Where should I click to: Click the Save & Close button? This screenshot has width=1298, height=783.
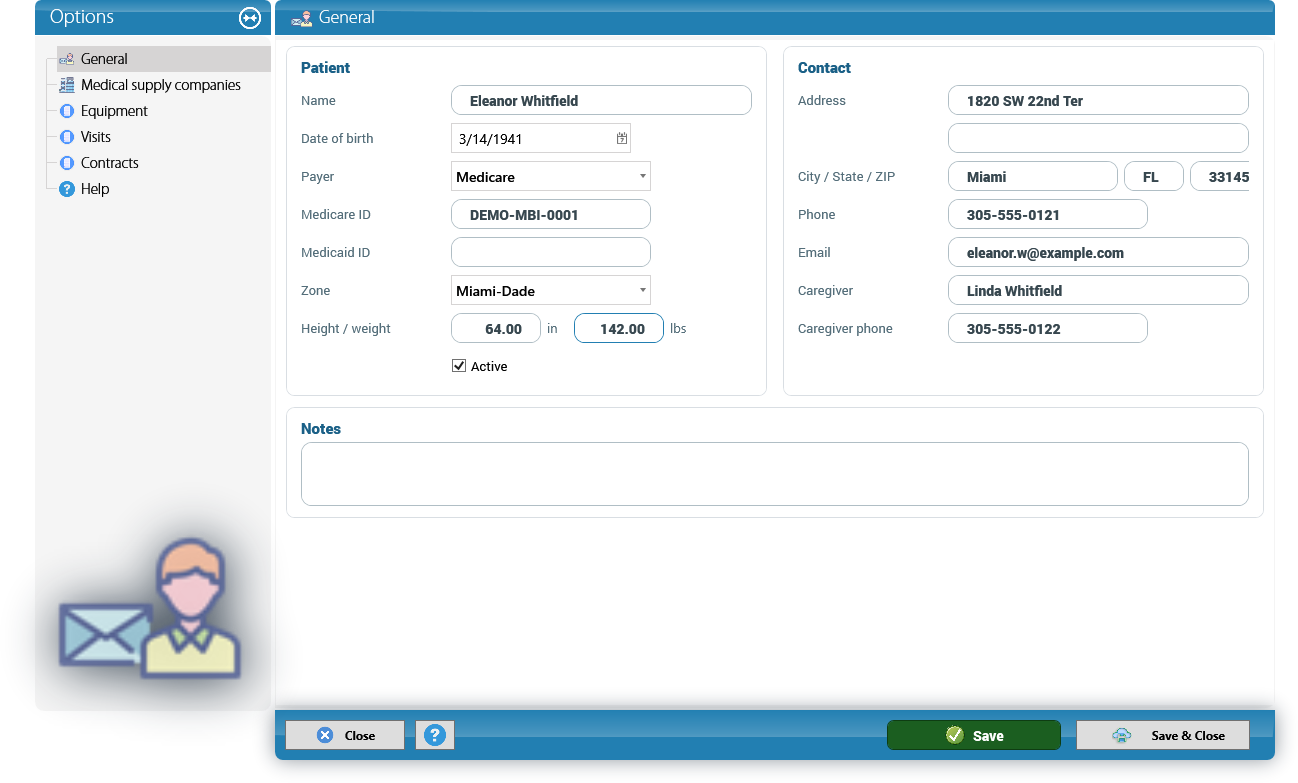(1163, 735)
